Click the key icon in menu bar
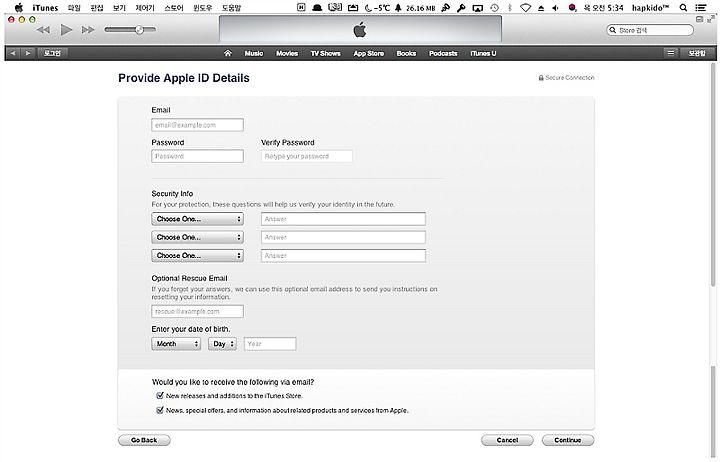This screenshot has height=462, width=720. (x=461, y=8)
